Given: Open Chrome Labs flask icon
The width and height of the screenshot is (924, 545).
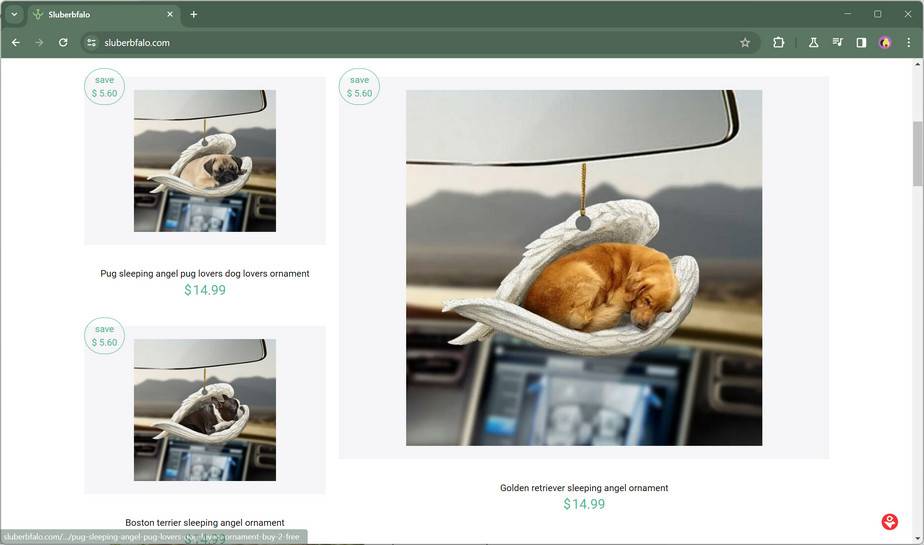Looking at the screenshot, I should [813, 42].
